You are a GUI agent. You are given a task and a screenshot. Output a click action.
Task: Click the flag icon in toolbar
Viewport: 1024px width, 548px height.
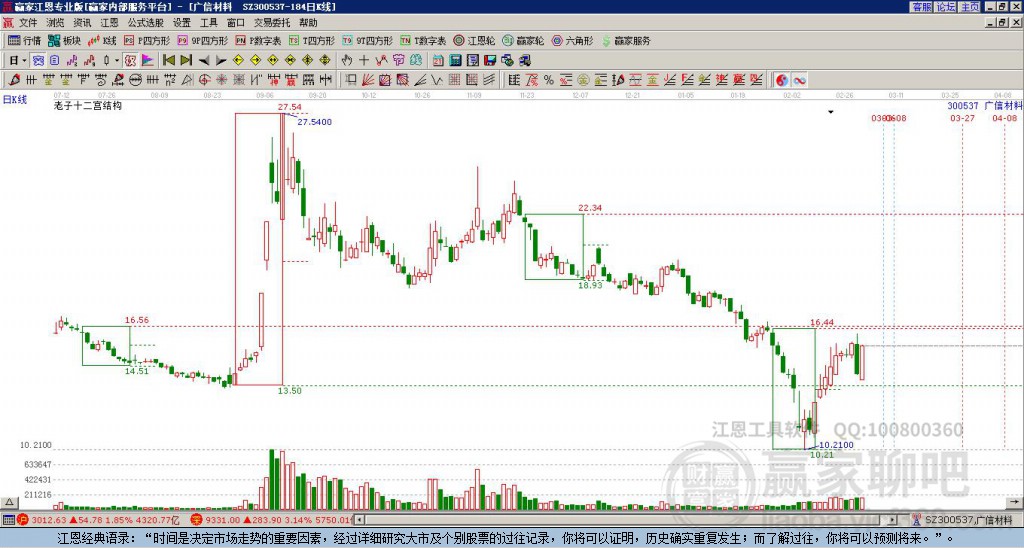pos(148,60)
